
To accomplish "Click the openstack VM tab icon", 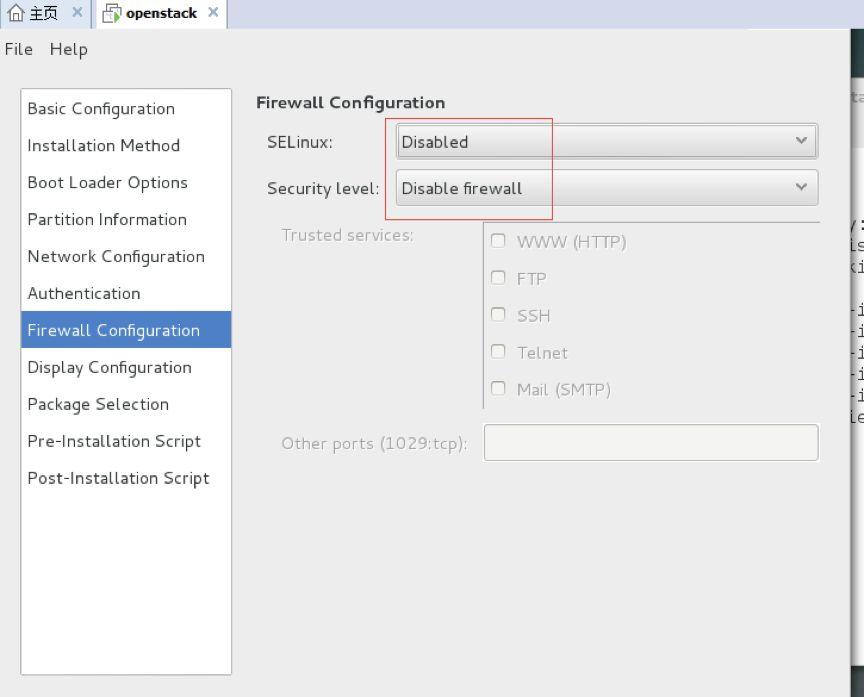I will click(112, 14).
